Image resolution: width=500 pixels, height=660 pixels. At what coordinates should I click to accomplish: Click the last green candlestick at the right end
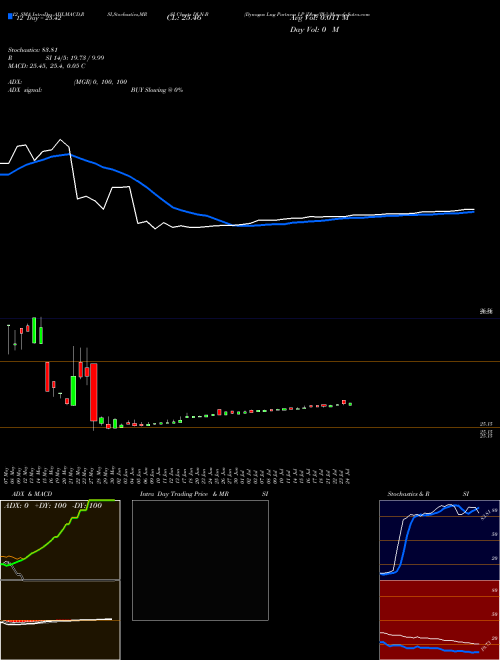tap(350, 404)
